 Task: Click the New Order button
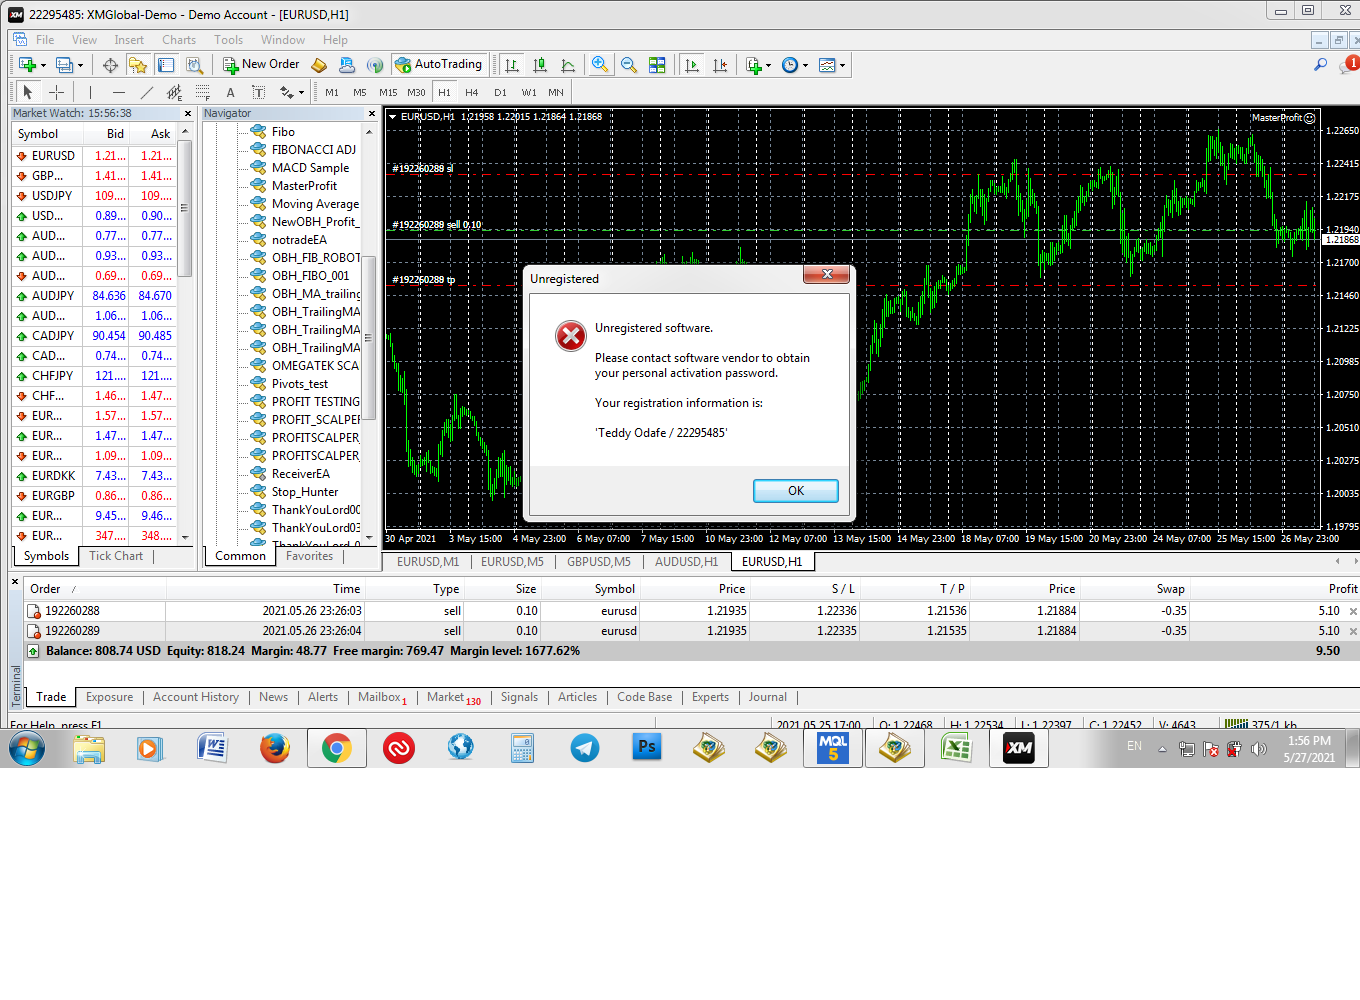click(x=261, y=65)
